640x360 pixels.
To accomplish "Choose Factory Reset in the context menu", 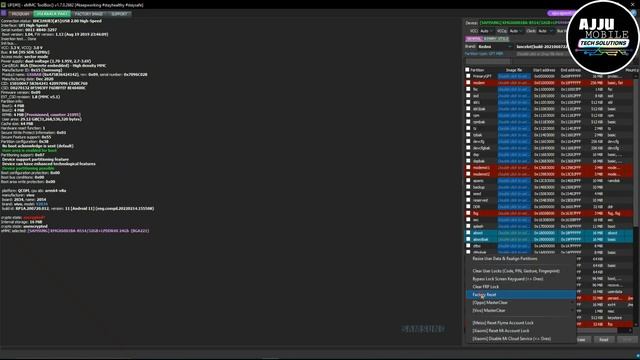I will coord(521,295).
